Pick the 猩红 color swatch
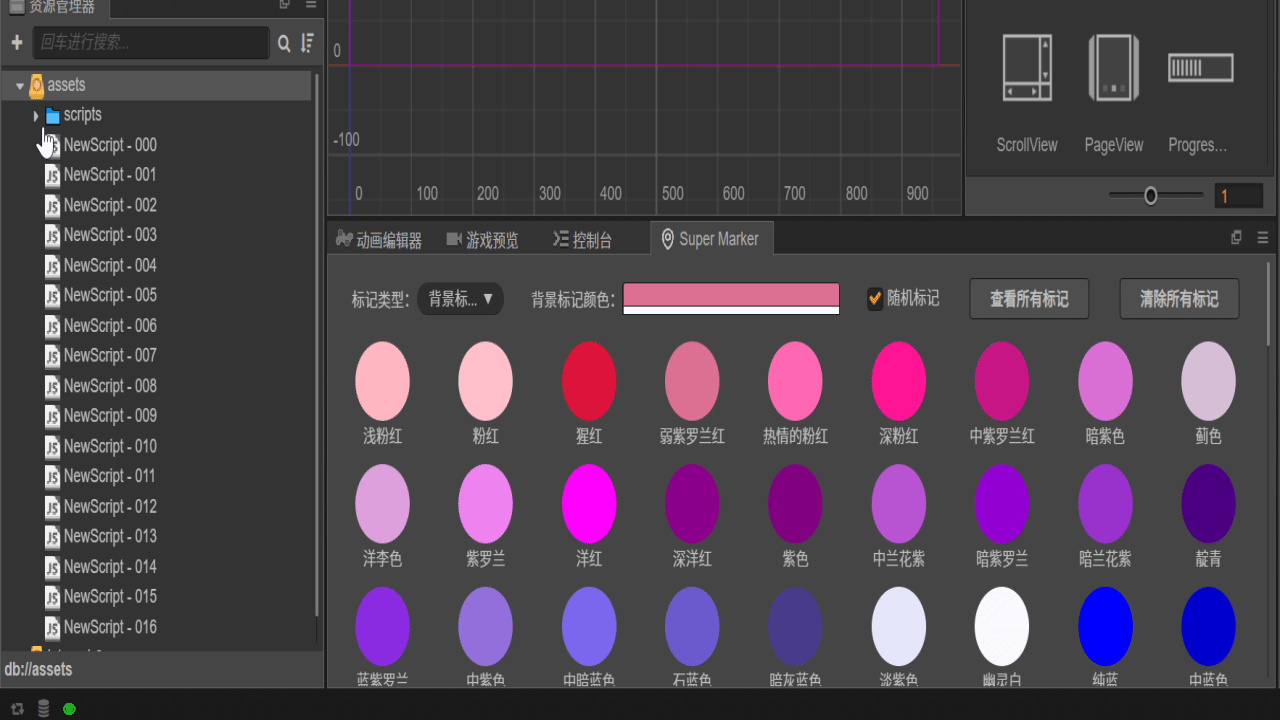 tap(589, 381)
